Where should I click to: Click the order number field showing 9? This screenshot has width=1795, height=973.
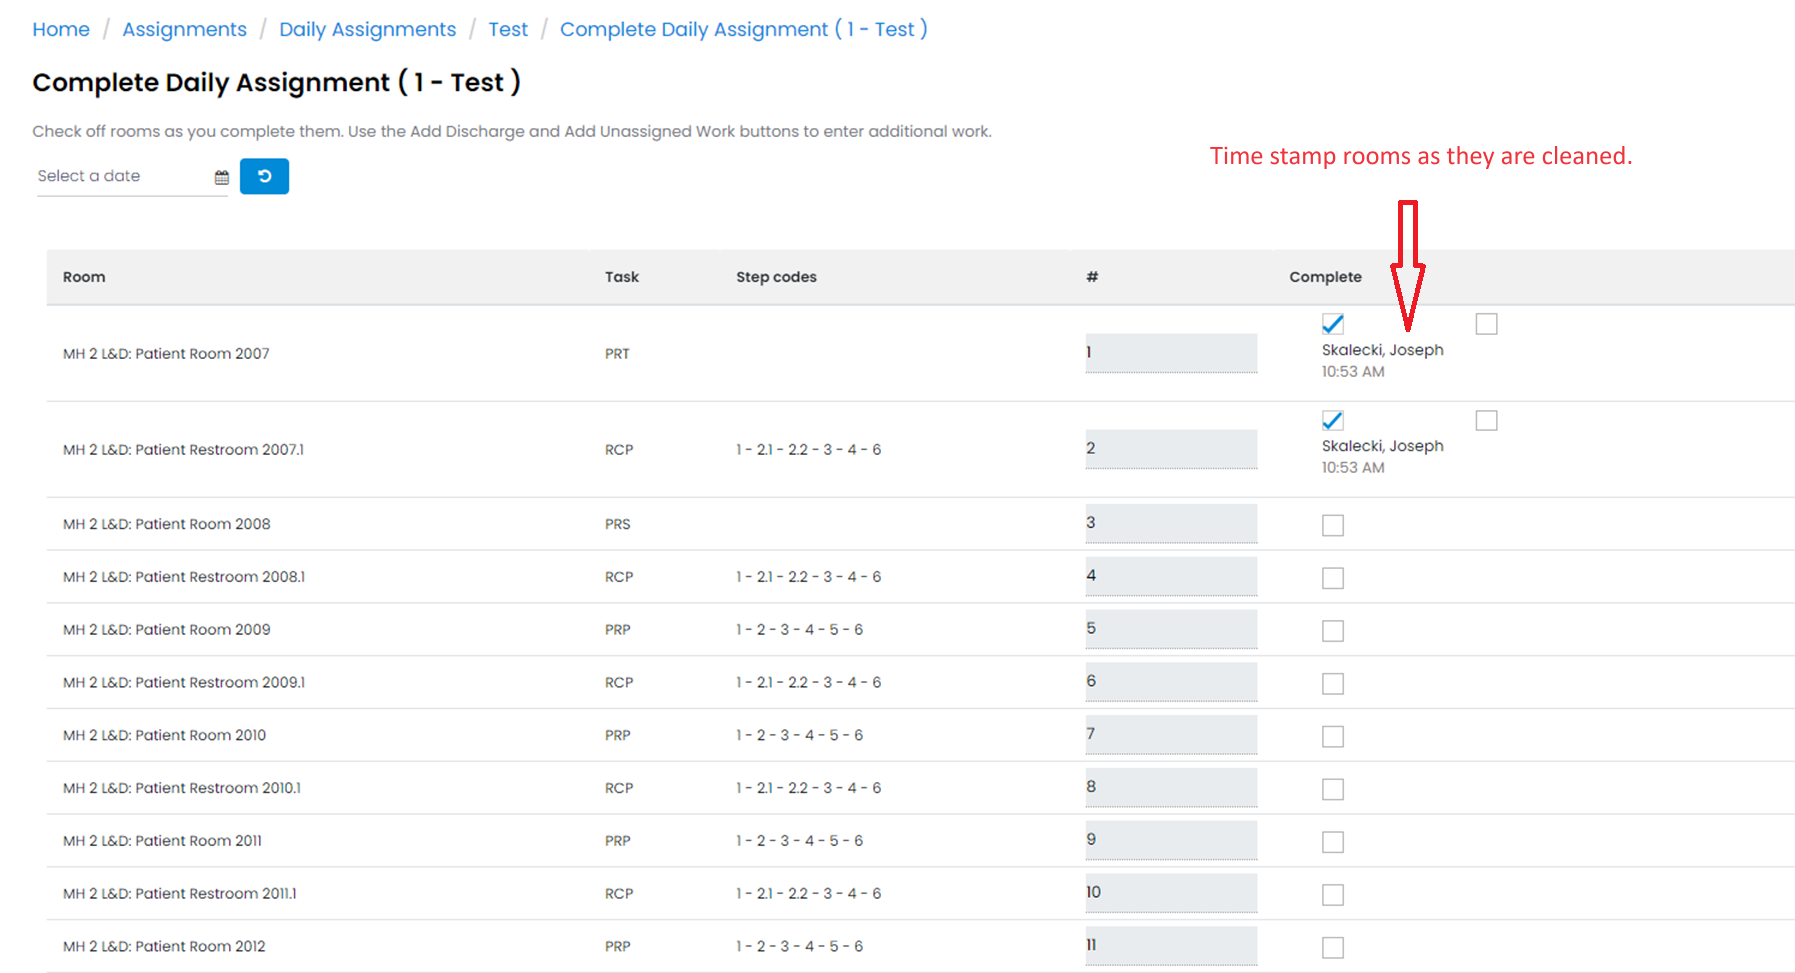point(1171,841)
